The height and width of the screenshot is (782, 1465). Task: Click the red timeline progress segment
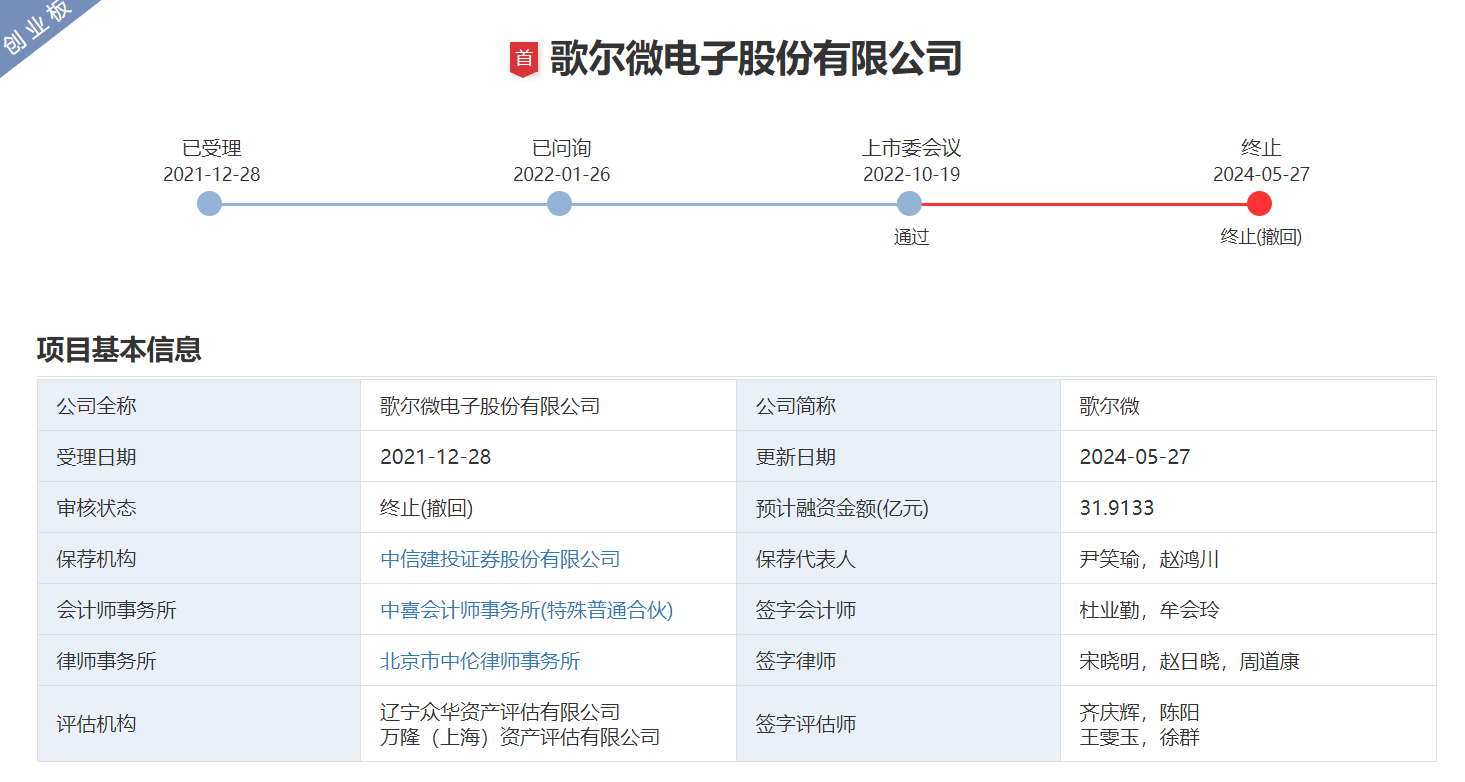coord(1085,204)
